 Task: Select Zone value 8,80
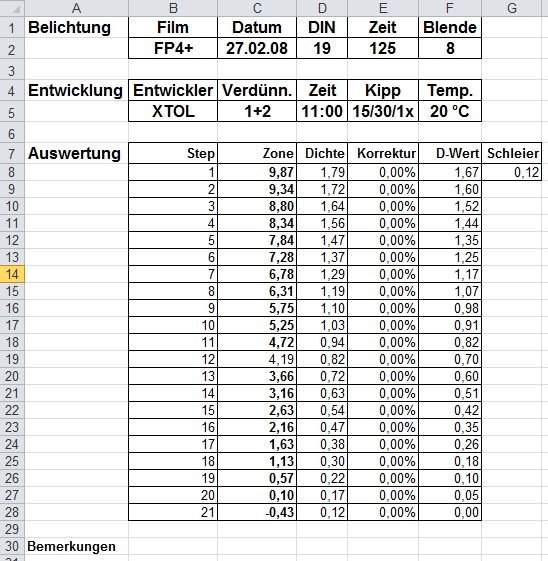(x=257, y=206)
